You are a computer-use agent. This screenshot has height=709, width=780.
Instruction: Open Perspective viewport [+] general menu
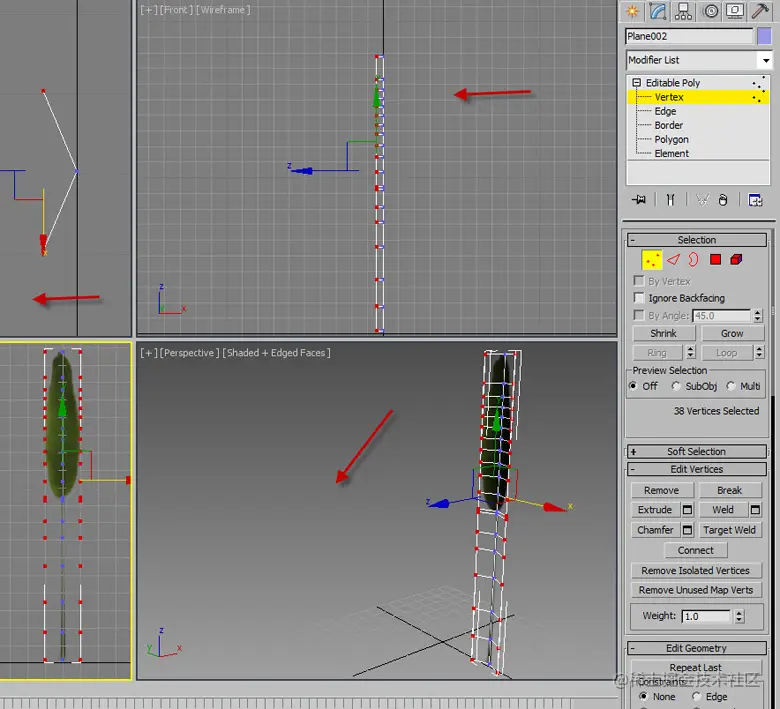pos(149,353)
